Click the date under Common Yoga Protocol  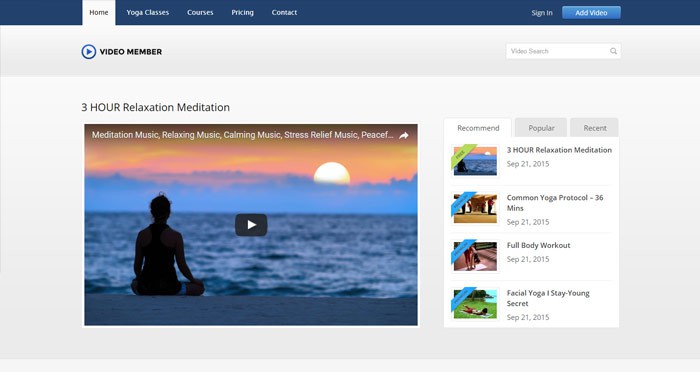pyautogui.click(x=528, y=222)
